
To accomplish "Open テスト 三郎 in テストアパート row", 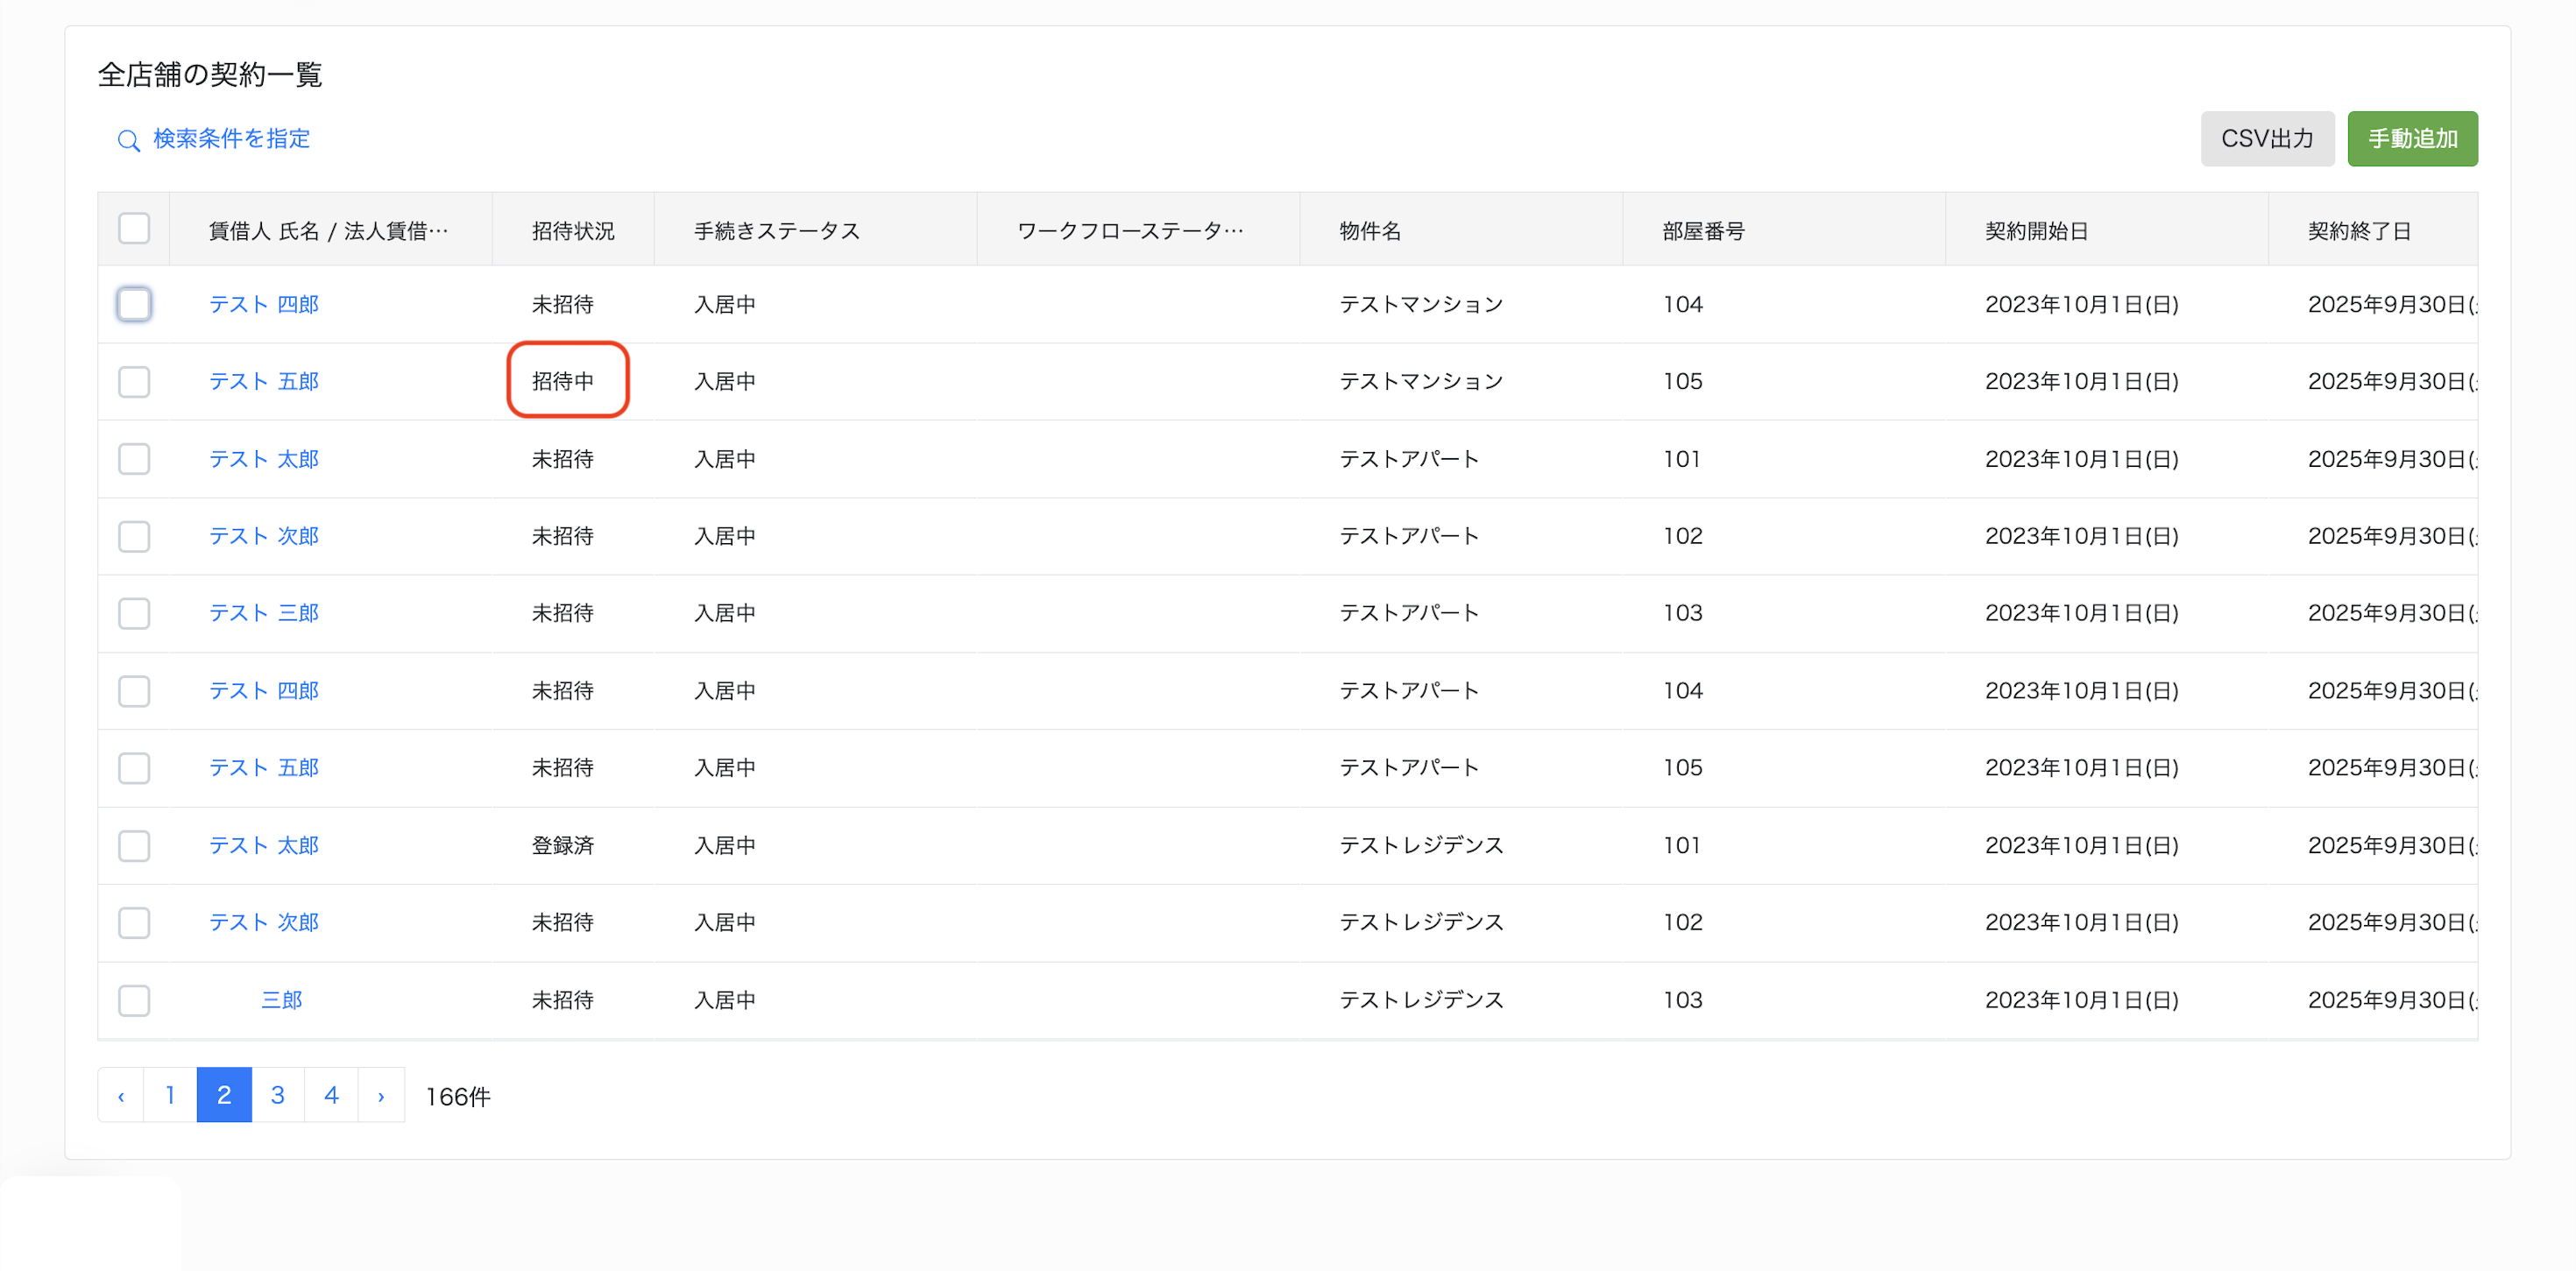I will [264, 613].
